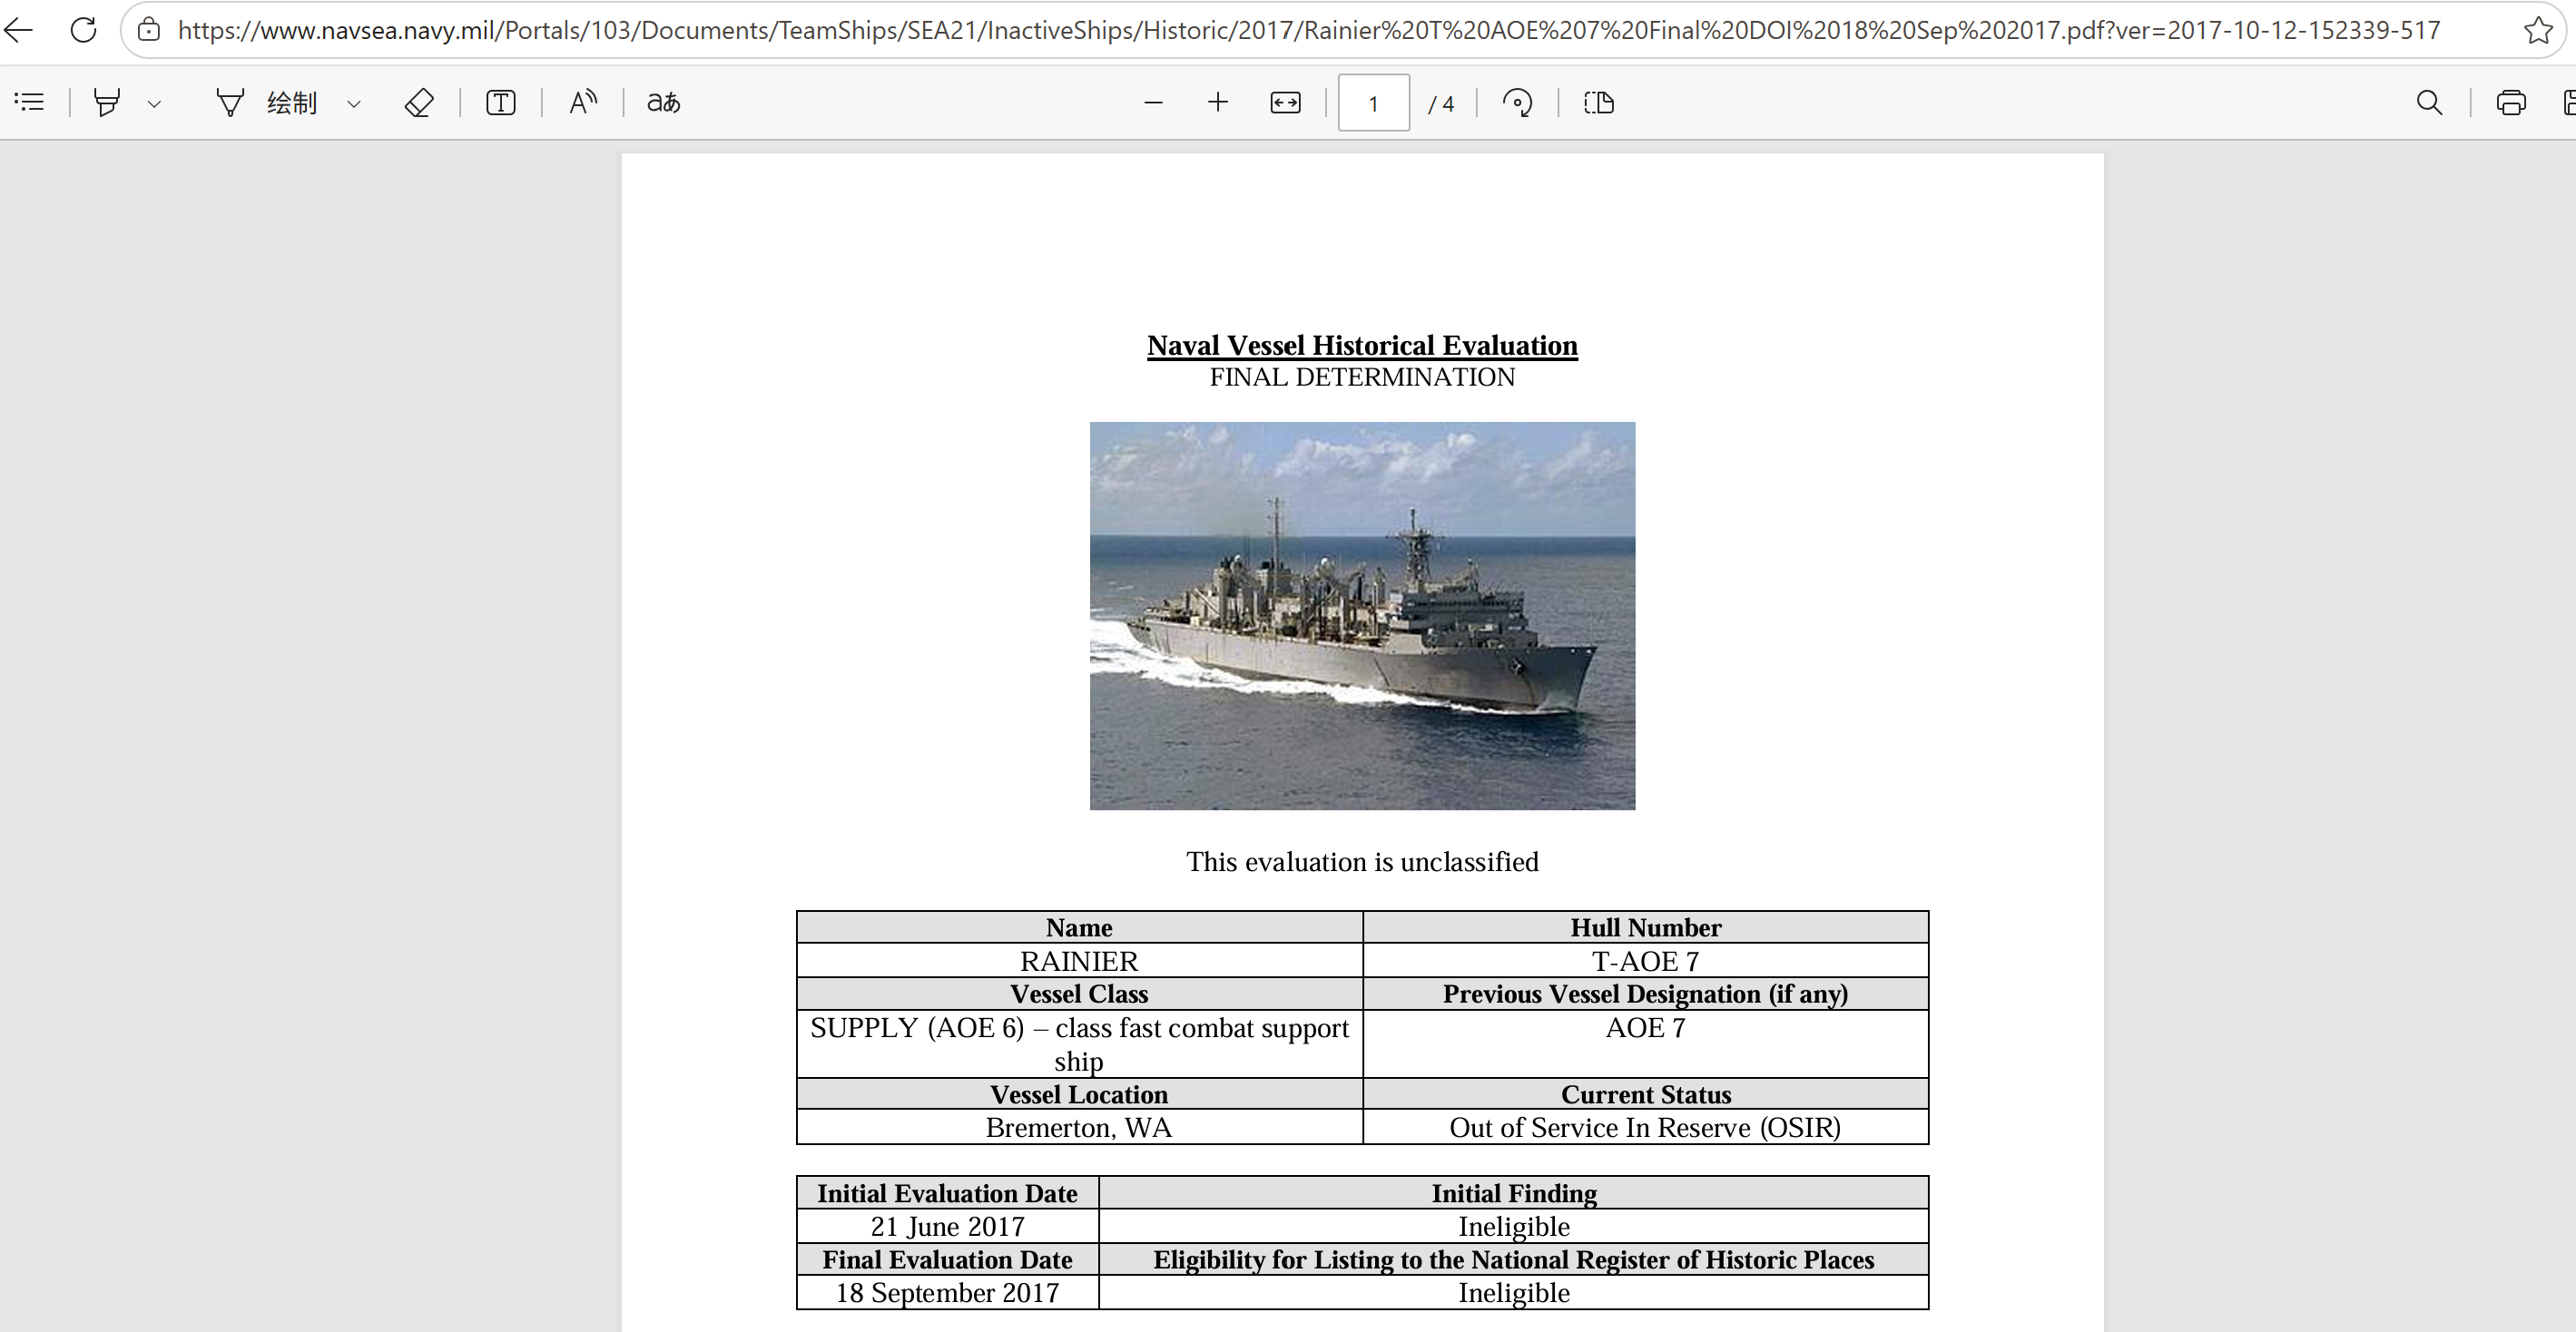Click the translate document icon
Screen dimensions: 2576x1332
point(663,102)
